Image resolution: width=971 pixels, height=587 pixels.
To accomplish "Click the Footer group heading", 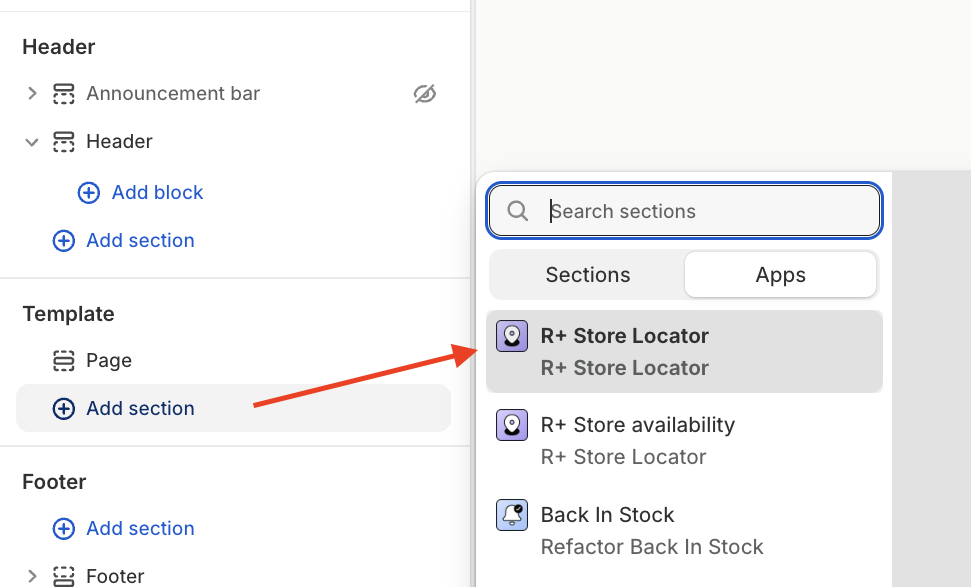I will pos(54,482).
